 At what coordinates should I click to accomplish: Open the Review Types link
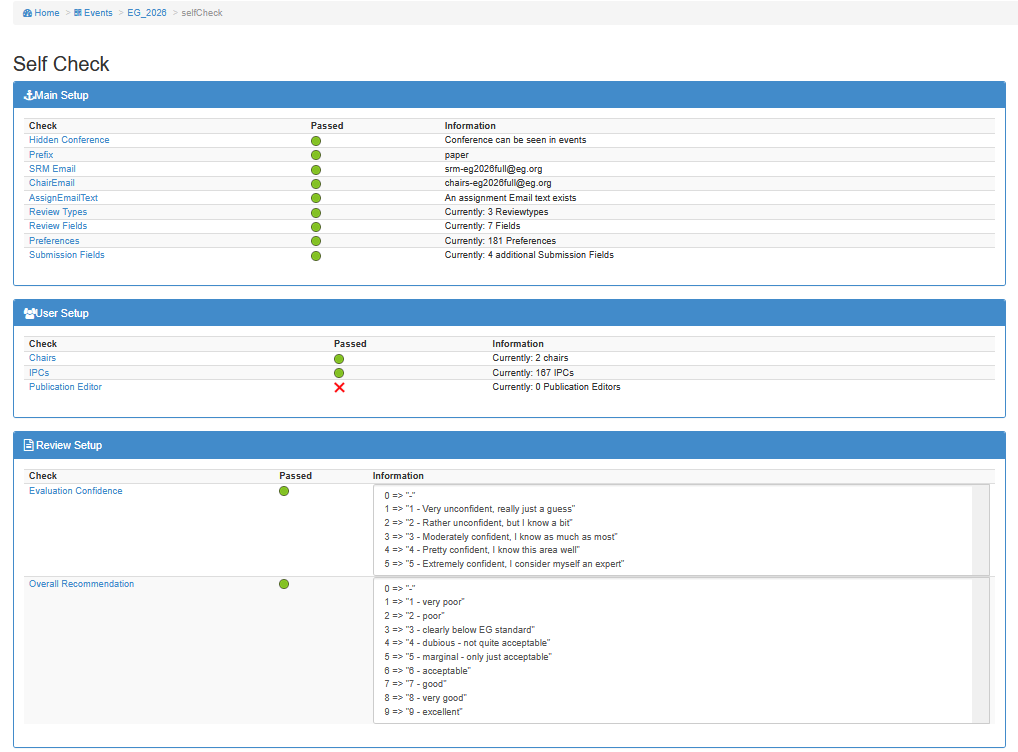click(58, 212)
